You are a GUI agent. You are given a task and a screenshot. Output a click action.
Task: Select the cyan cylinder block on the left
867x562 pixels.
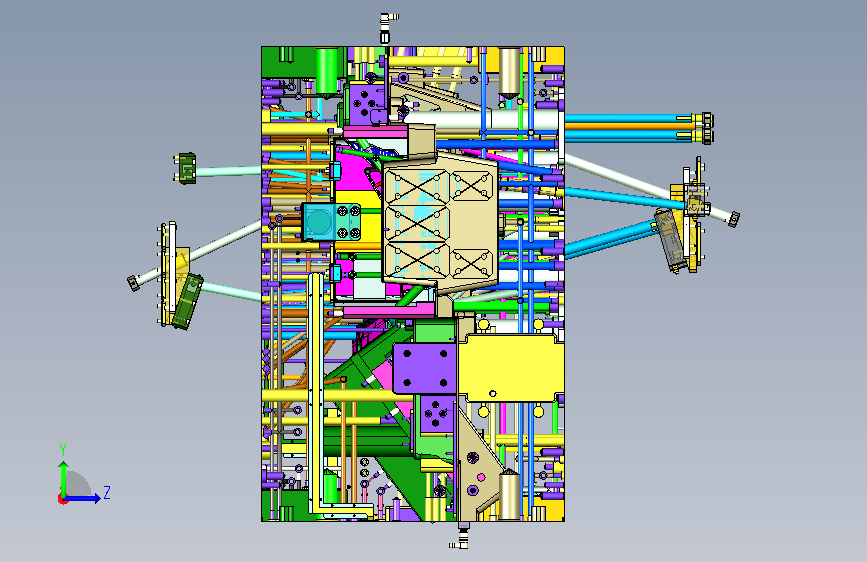(331, 221)
